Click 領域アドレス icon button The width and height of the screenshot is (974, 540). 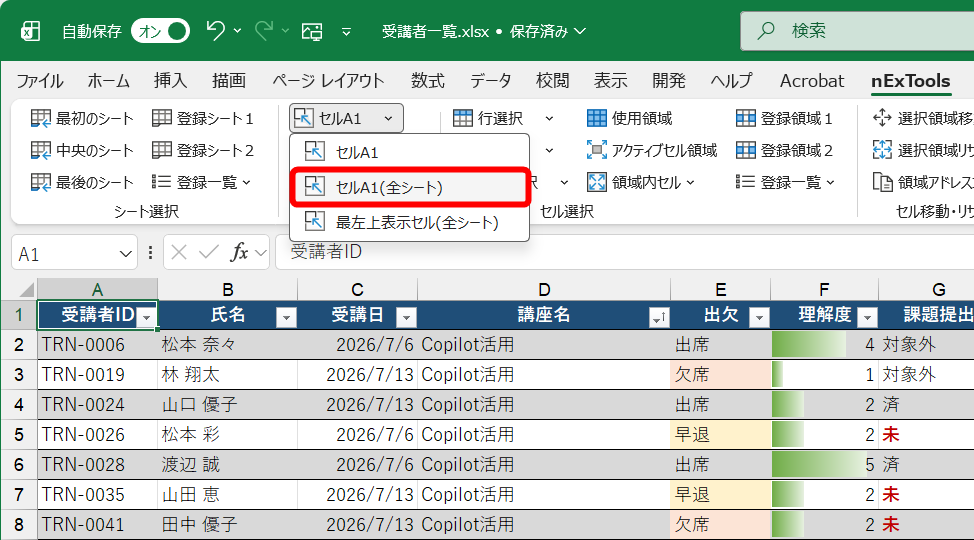(x=882, y=182)
